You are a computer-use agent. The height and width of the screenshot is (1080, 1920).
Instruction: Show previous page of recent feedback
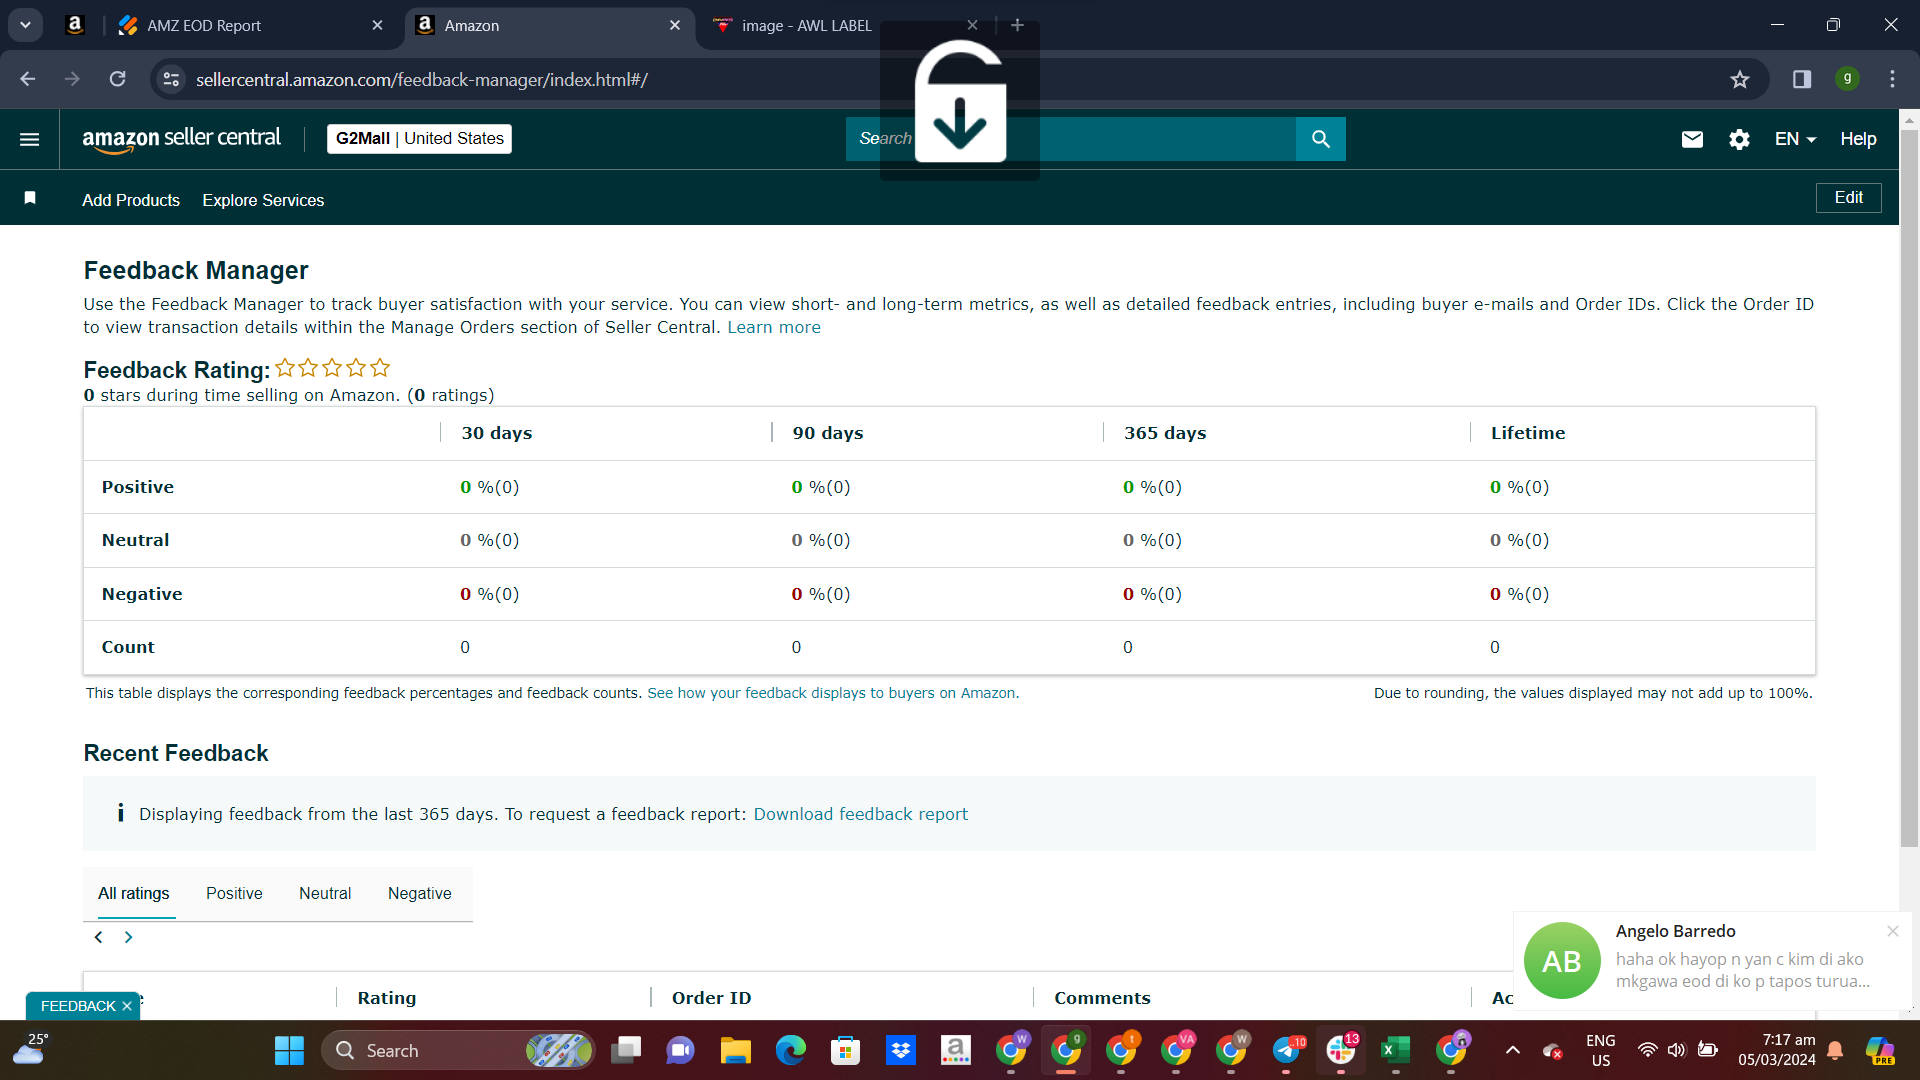[98, 937]
